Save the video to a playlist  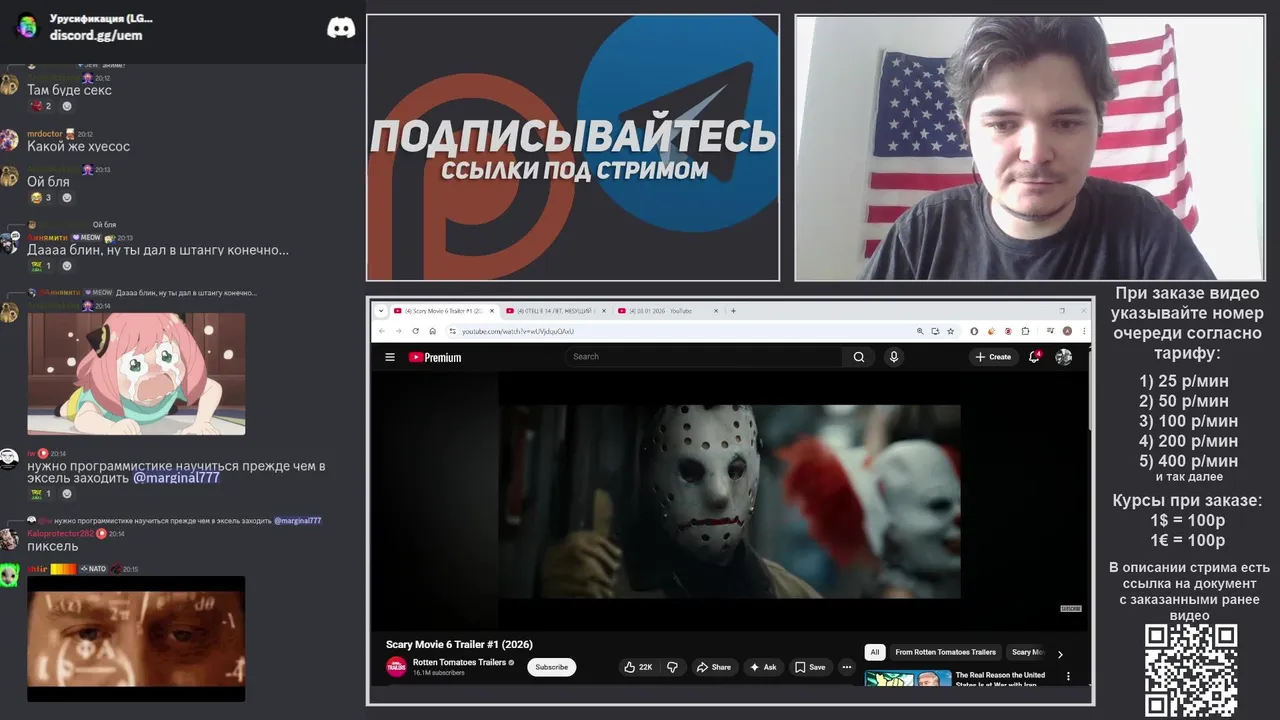810,667
